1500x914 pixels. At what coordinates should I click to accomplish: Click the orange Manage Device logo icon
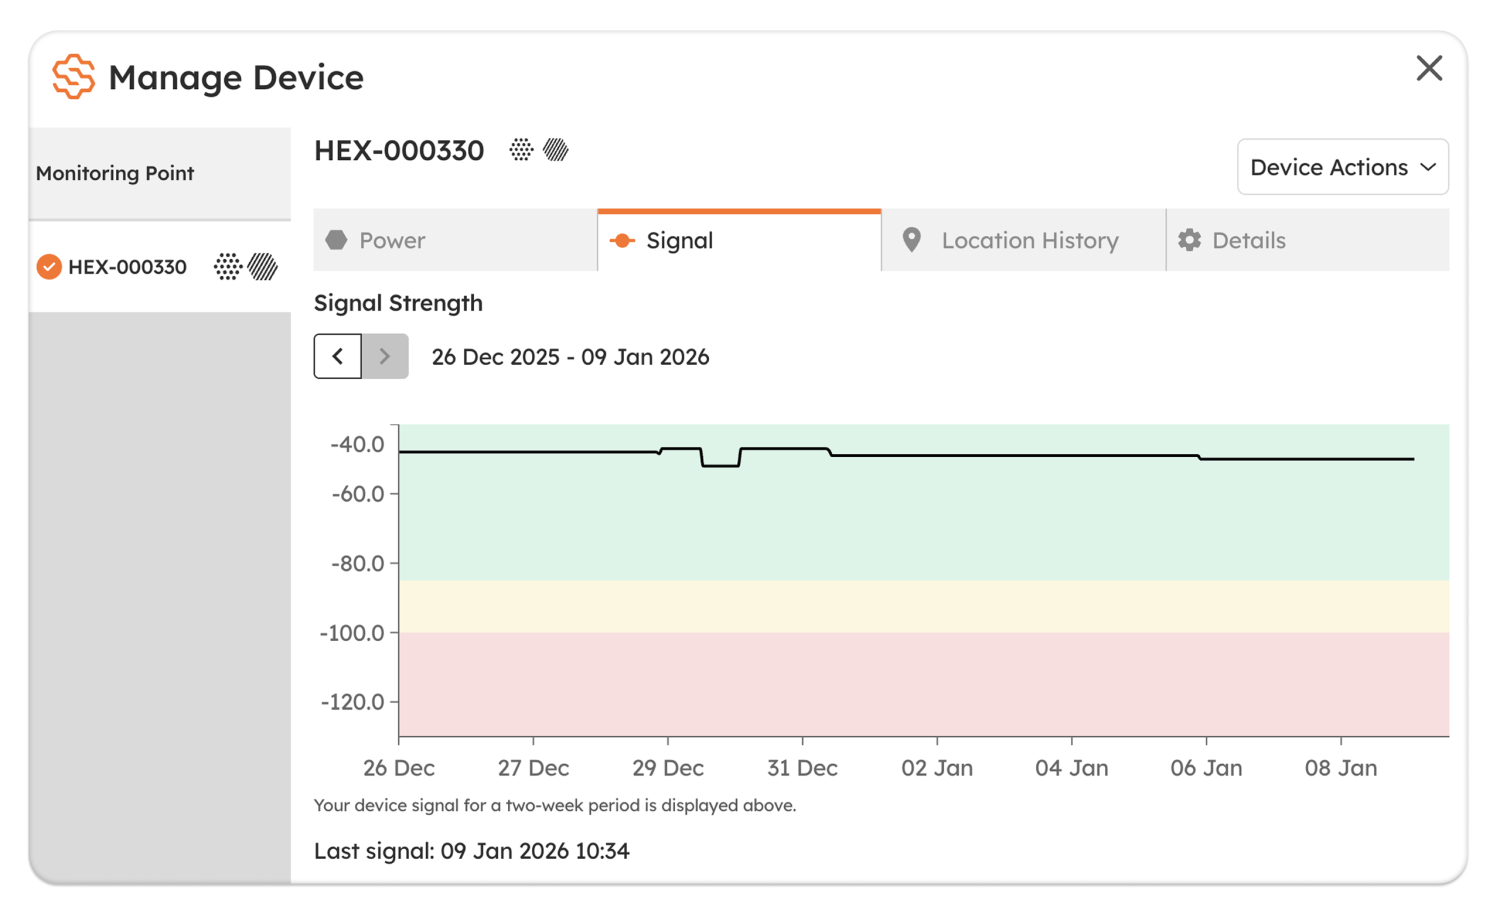[x=73, y=77]
